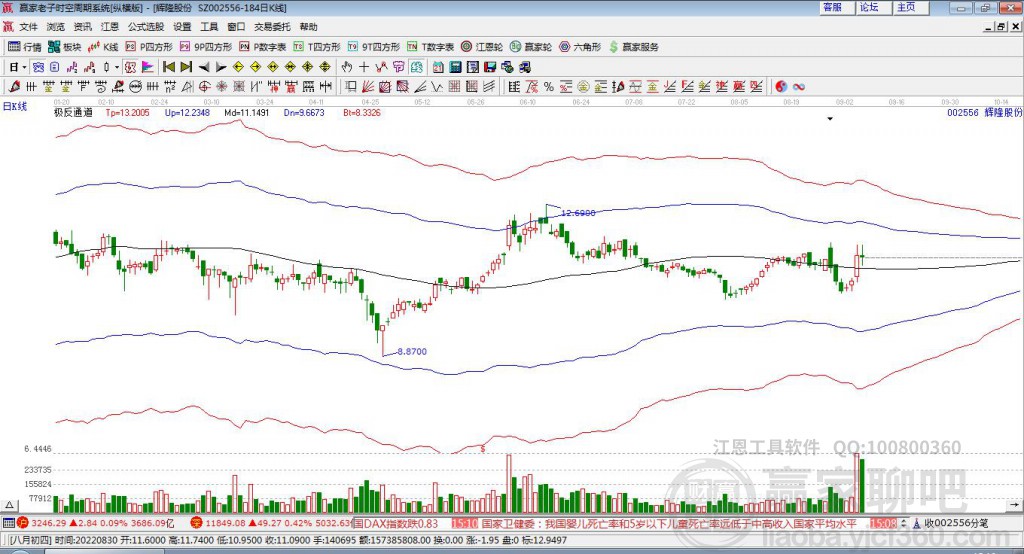The width and height of the screenshot is (1024, 554).
Task: Open the P数字表 number table
Action: pos(263,47)
